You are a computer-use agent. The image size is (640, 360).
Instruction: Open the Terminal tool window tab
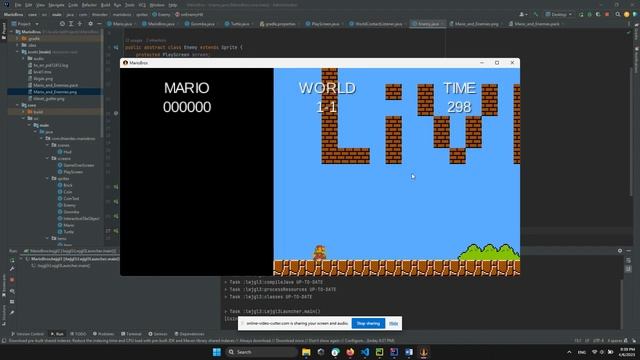(x=131, y=334)
